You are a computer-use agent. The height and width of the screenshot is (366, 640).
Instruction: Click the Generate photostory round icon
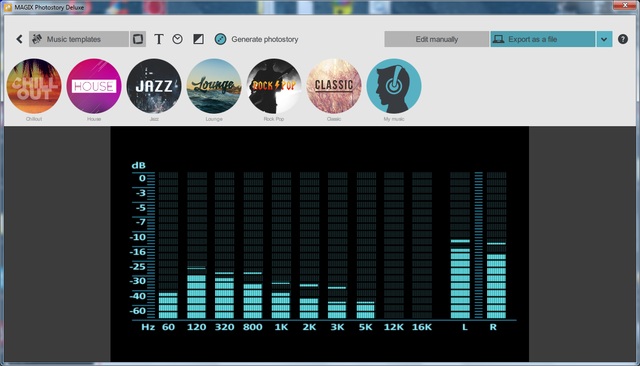tap(220, 39)
